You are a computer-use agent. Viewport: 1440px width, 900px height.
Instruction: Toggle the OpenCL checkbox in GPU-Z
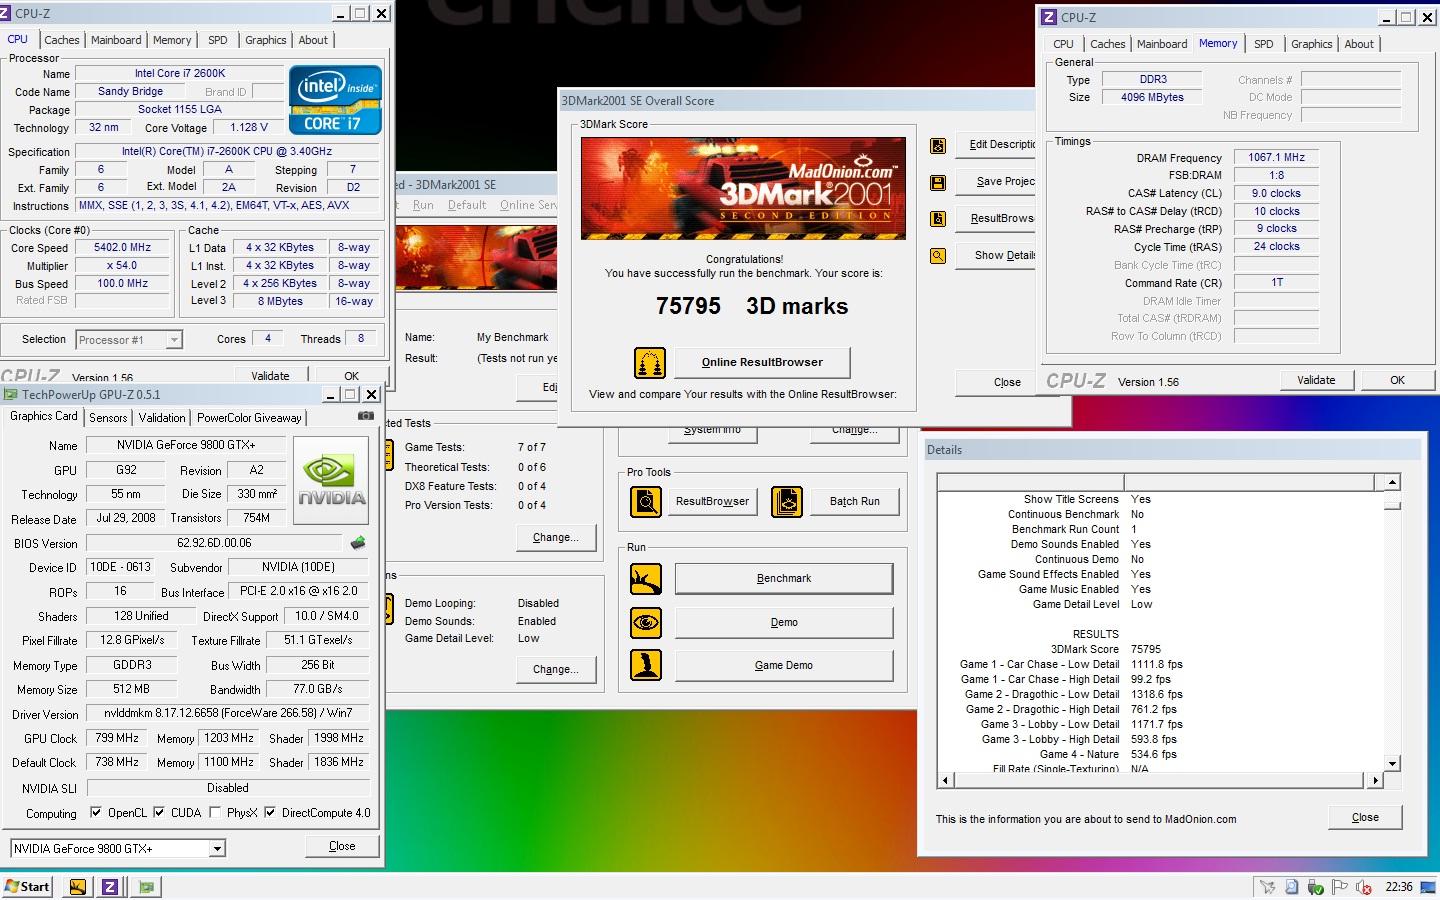click(x=96, y=812)
